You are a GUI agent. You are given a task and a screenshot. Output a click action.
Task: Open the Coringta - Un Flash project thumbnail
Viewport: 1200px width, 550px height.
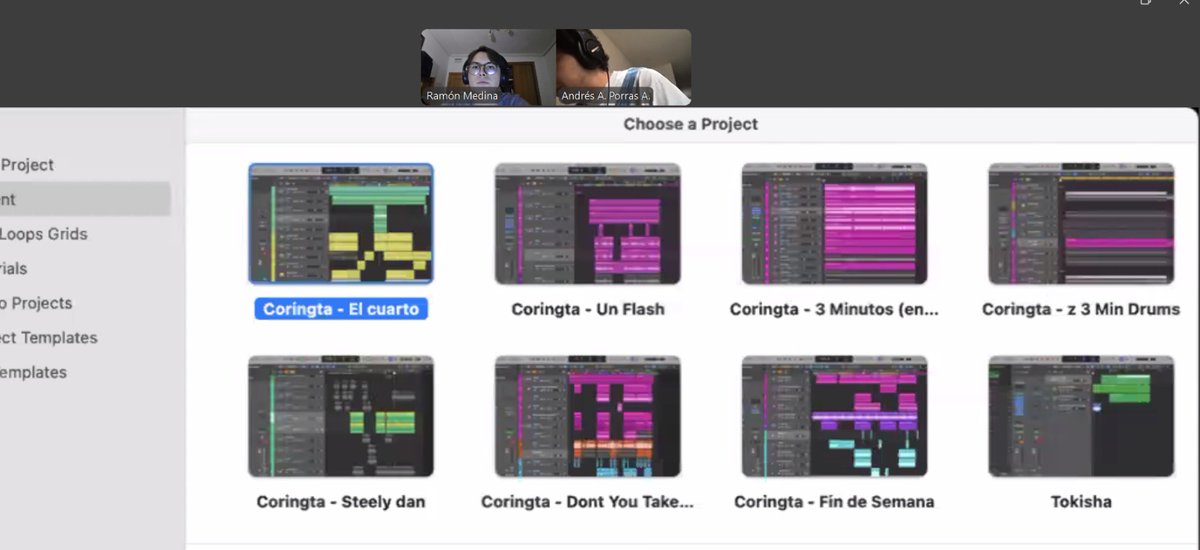587,224
